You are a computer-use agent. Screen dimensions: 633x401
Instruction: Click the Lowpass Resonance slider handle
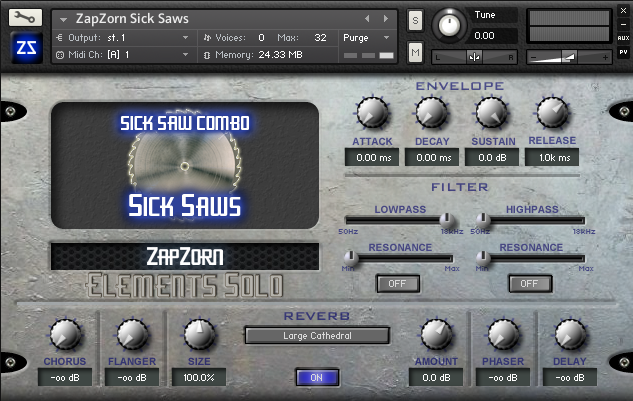351,257
